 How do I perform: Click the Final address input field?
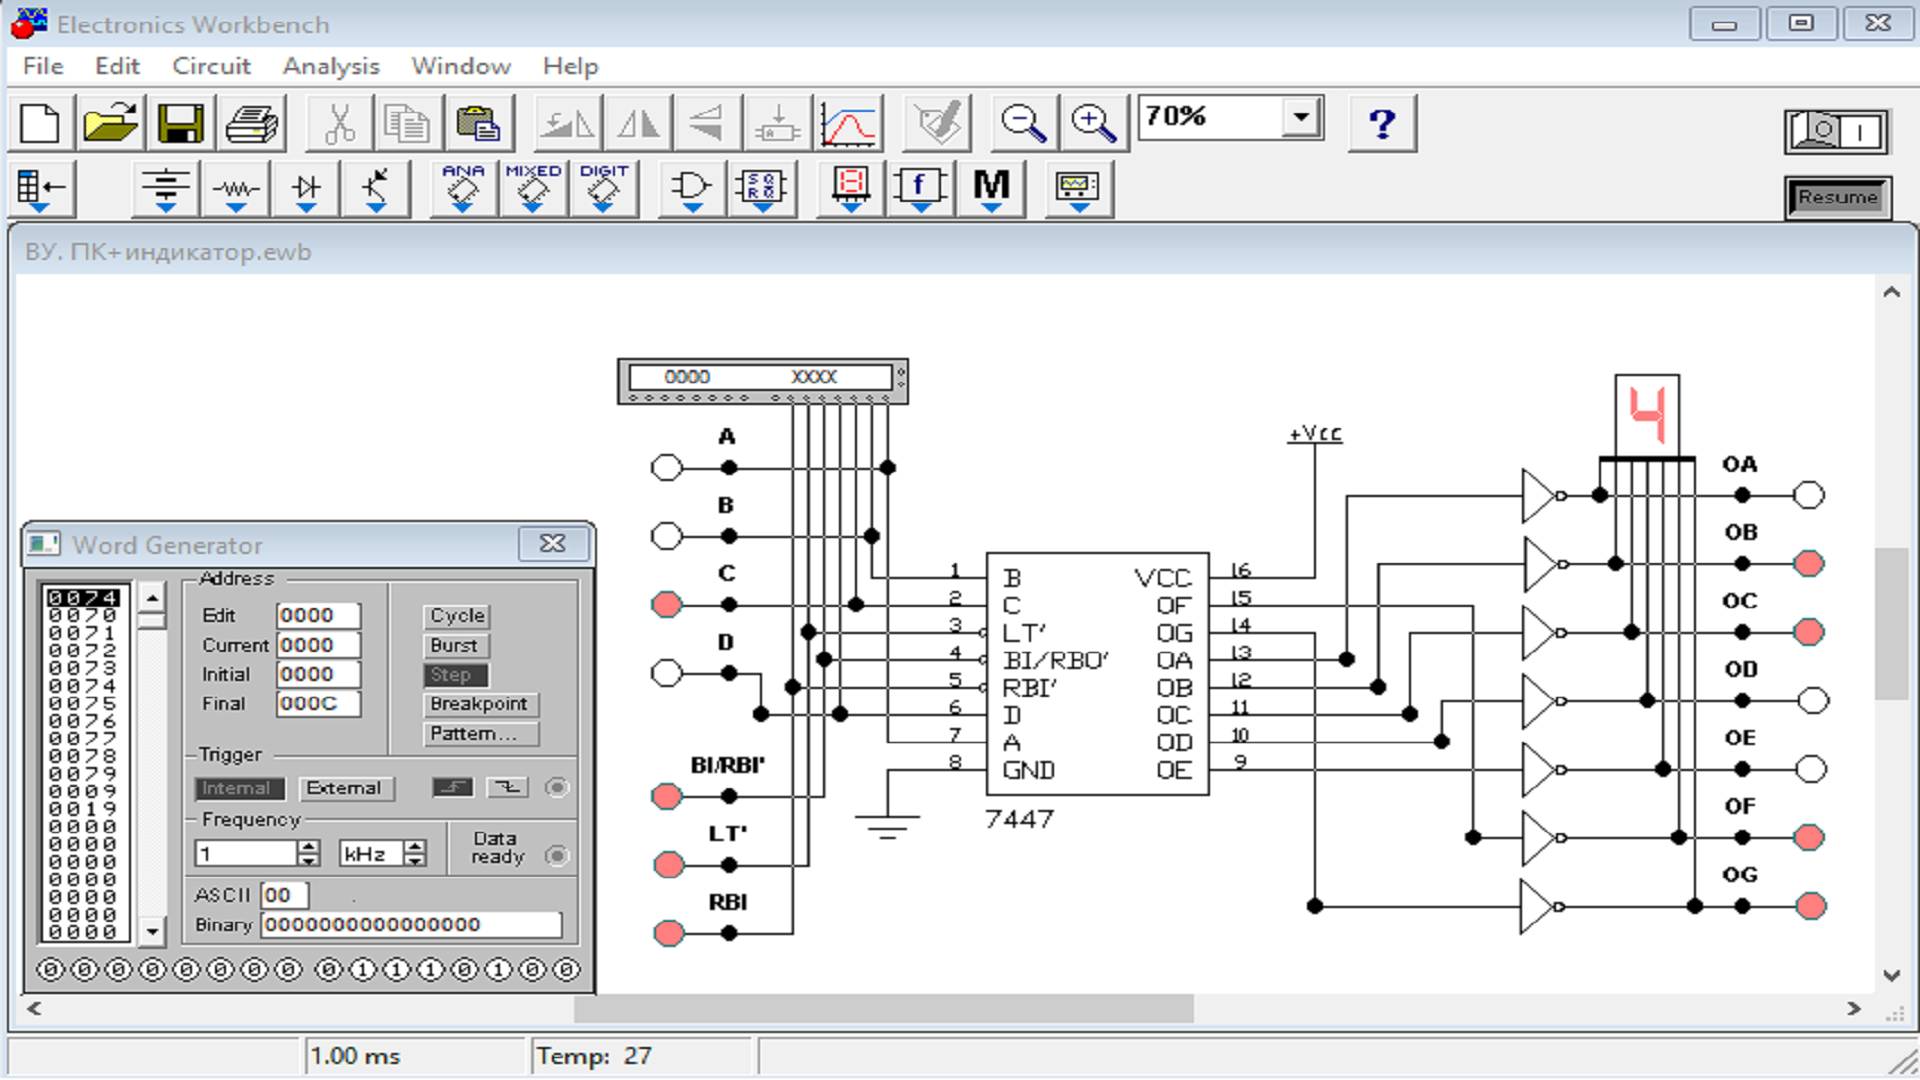coord(317,704)
